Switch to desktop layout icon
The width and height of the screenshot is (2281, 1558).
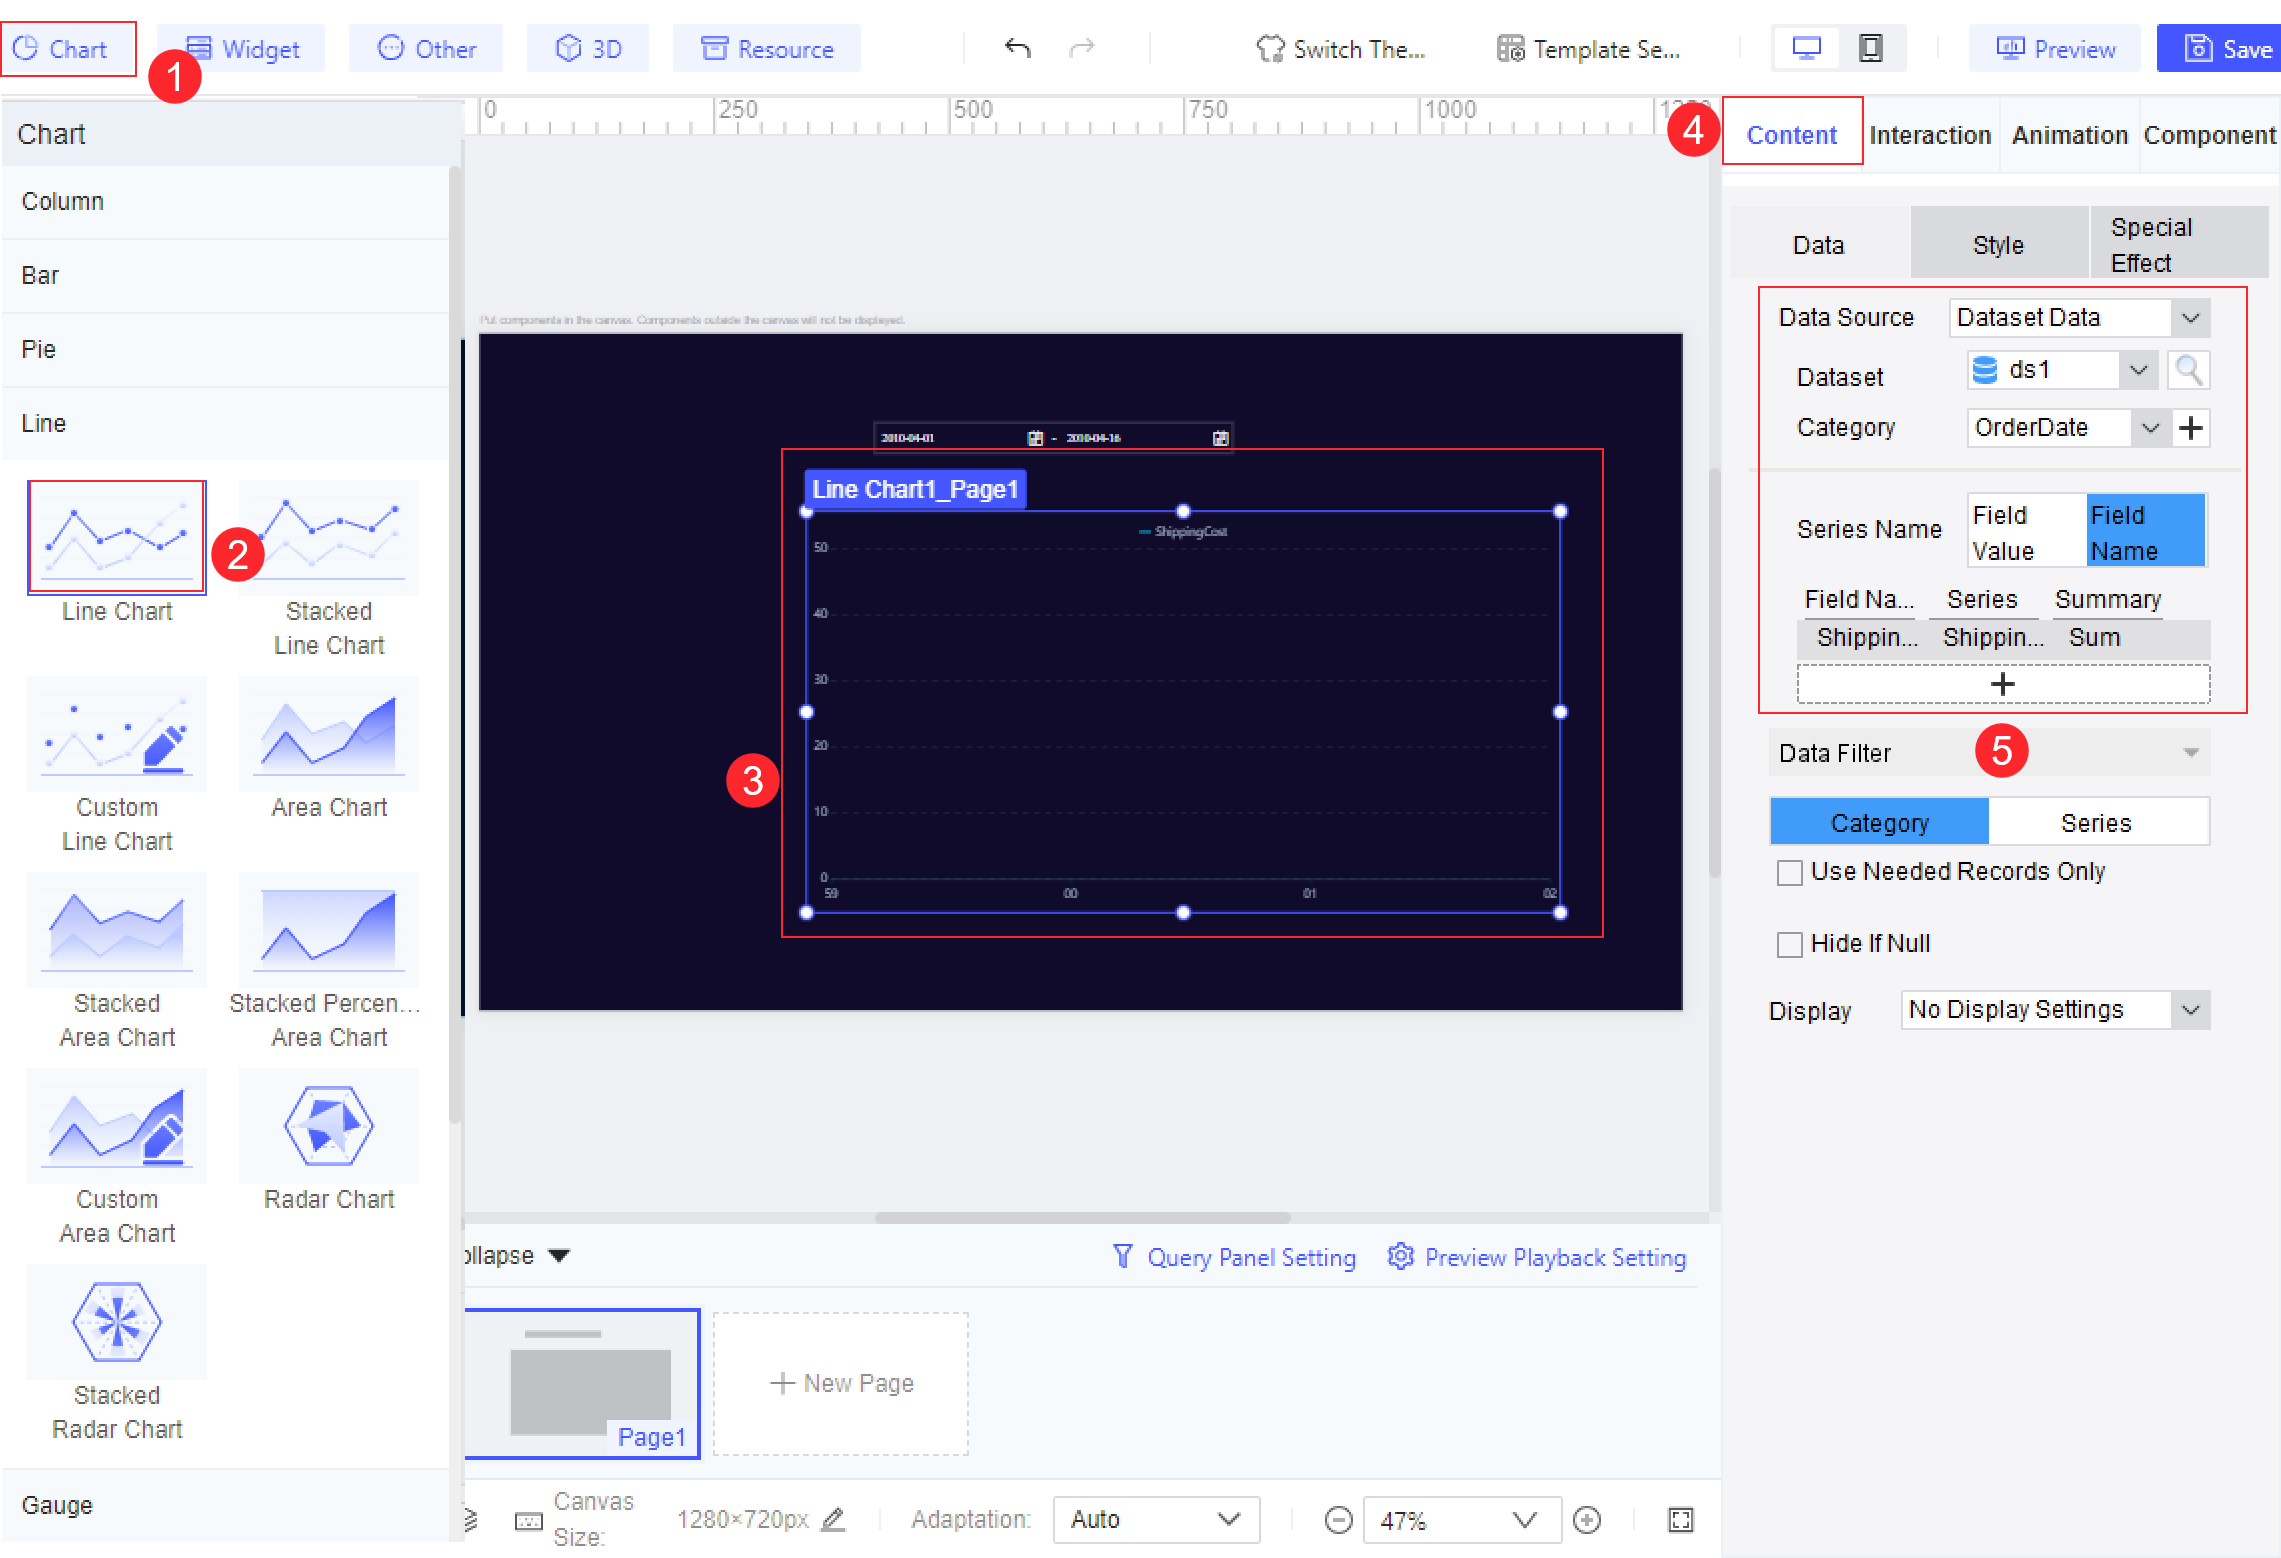[x=1806, y=48]
